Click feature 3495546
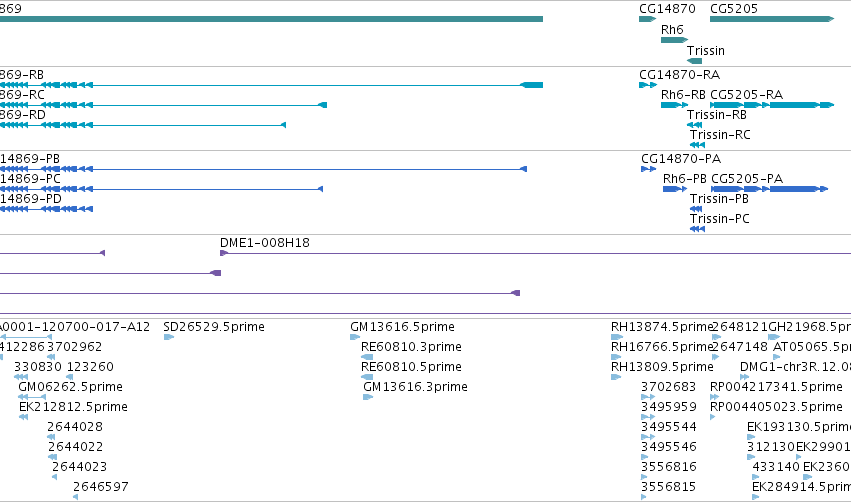 [644, 457]
